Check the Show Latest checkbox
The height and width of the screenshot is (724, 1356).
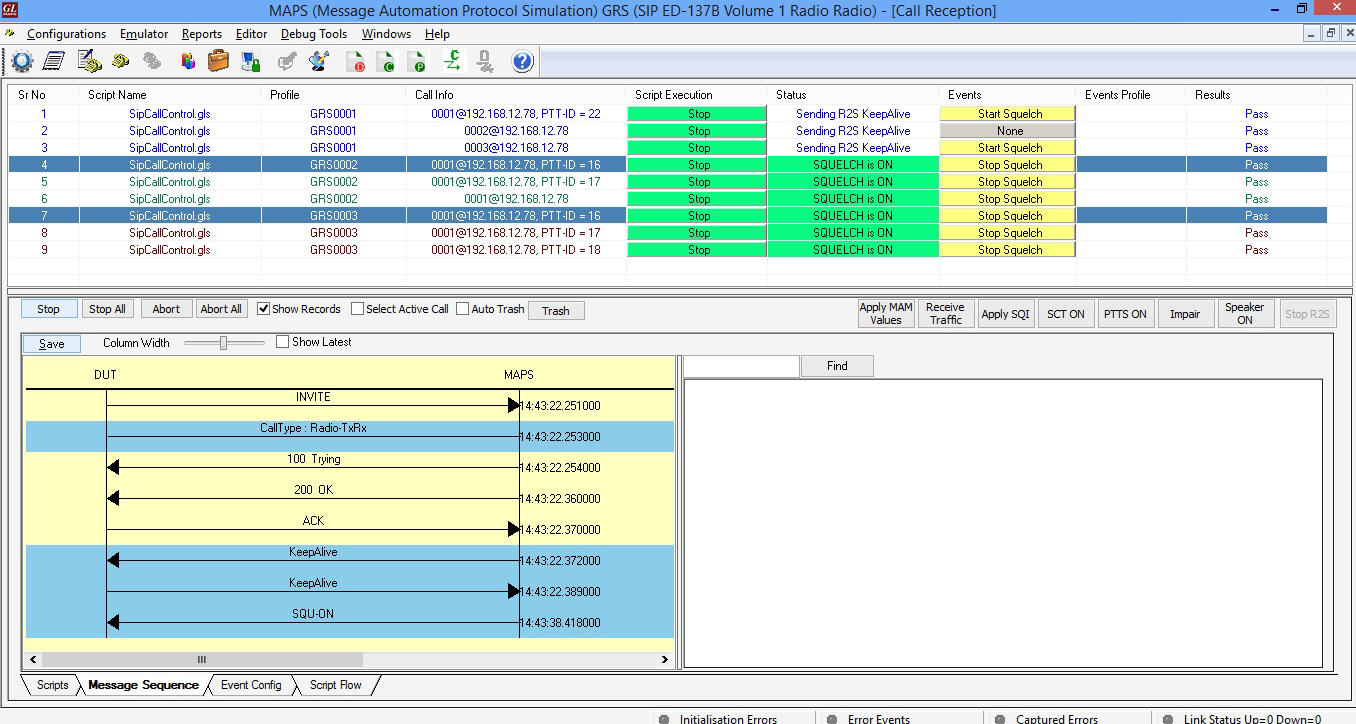(x=283, y=342)
